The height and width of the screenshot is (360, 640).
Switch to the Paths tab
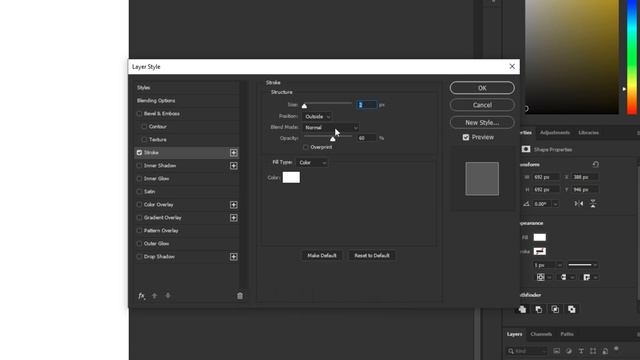(x=567, y=334)
